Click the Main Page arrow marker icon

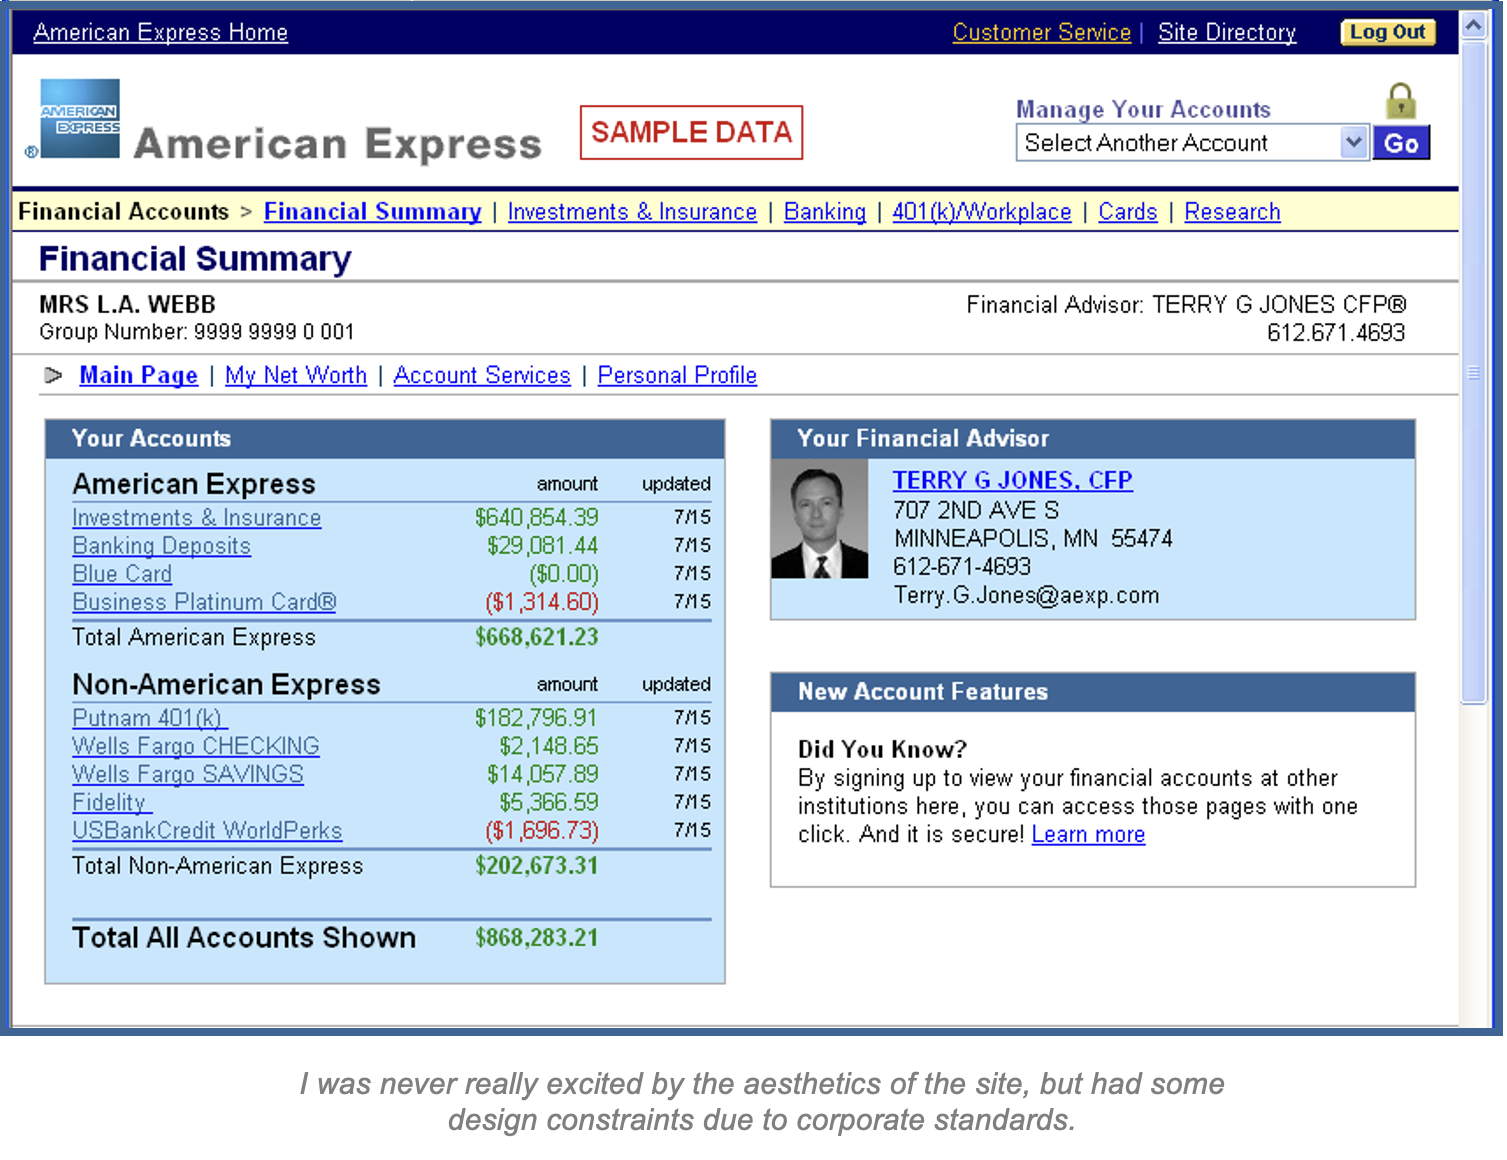coord(53,376)
